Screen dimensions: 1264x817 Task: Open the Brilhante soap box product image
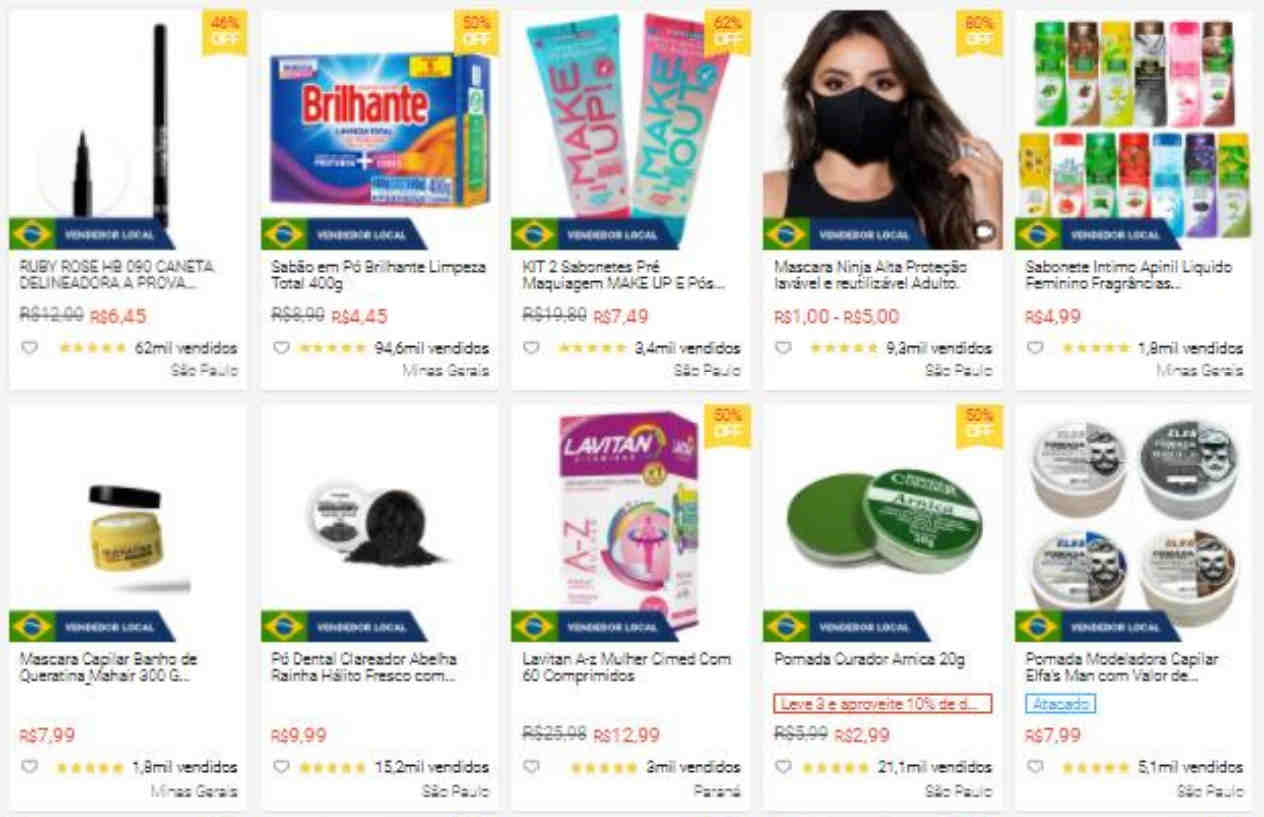pos(379,130)
